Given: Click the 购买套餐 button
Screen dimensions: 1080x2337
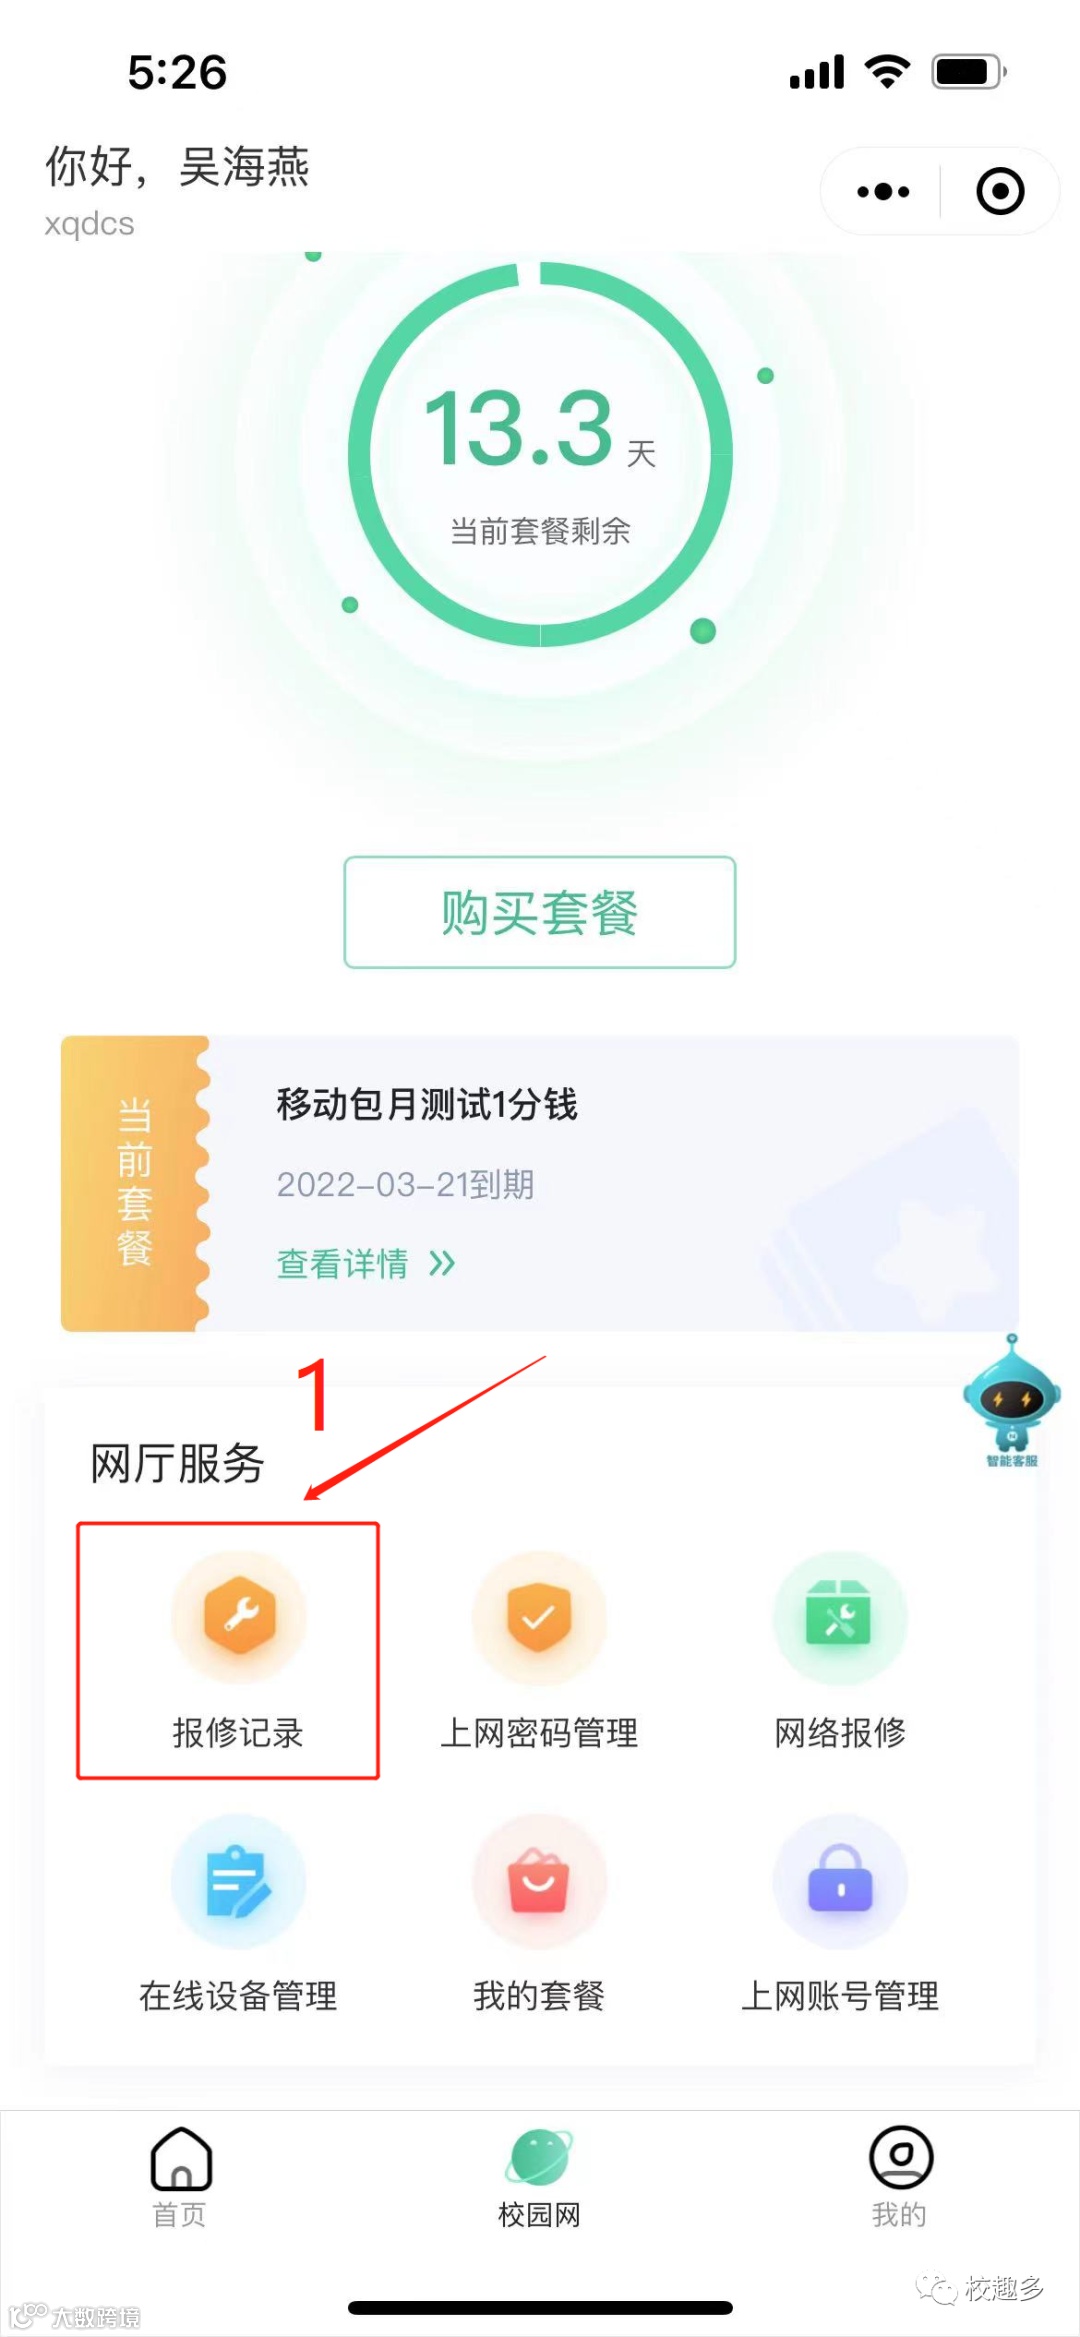Looking at the screenshot, I should (x=540, y=912).
